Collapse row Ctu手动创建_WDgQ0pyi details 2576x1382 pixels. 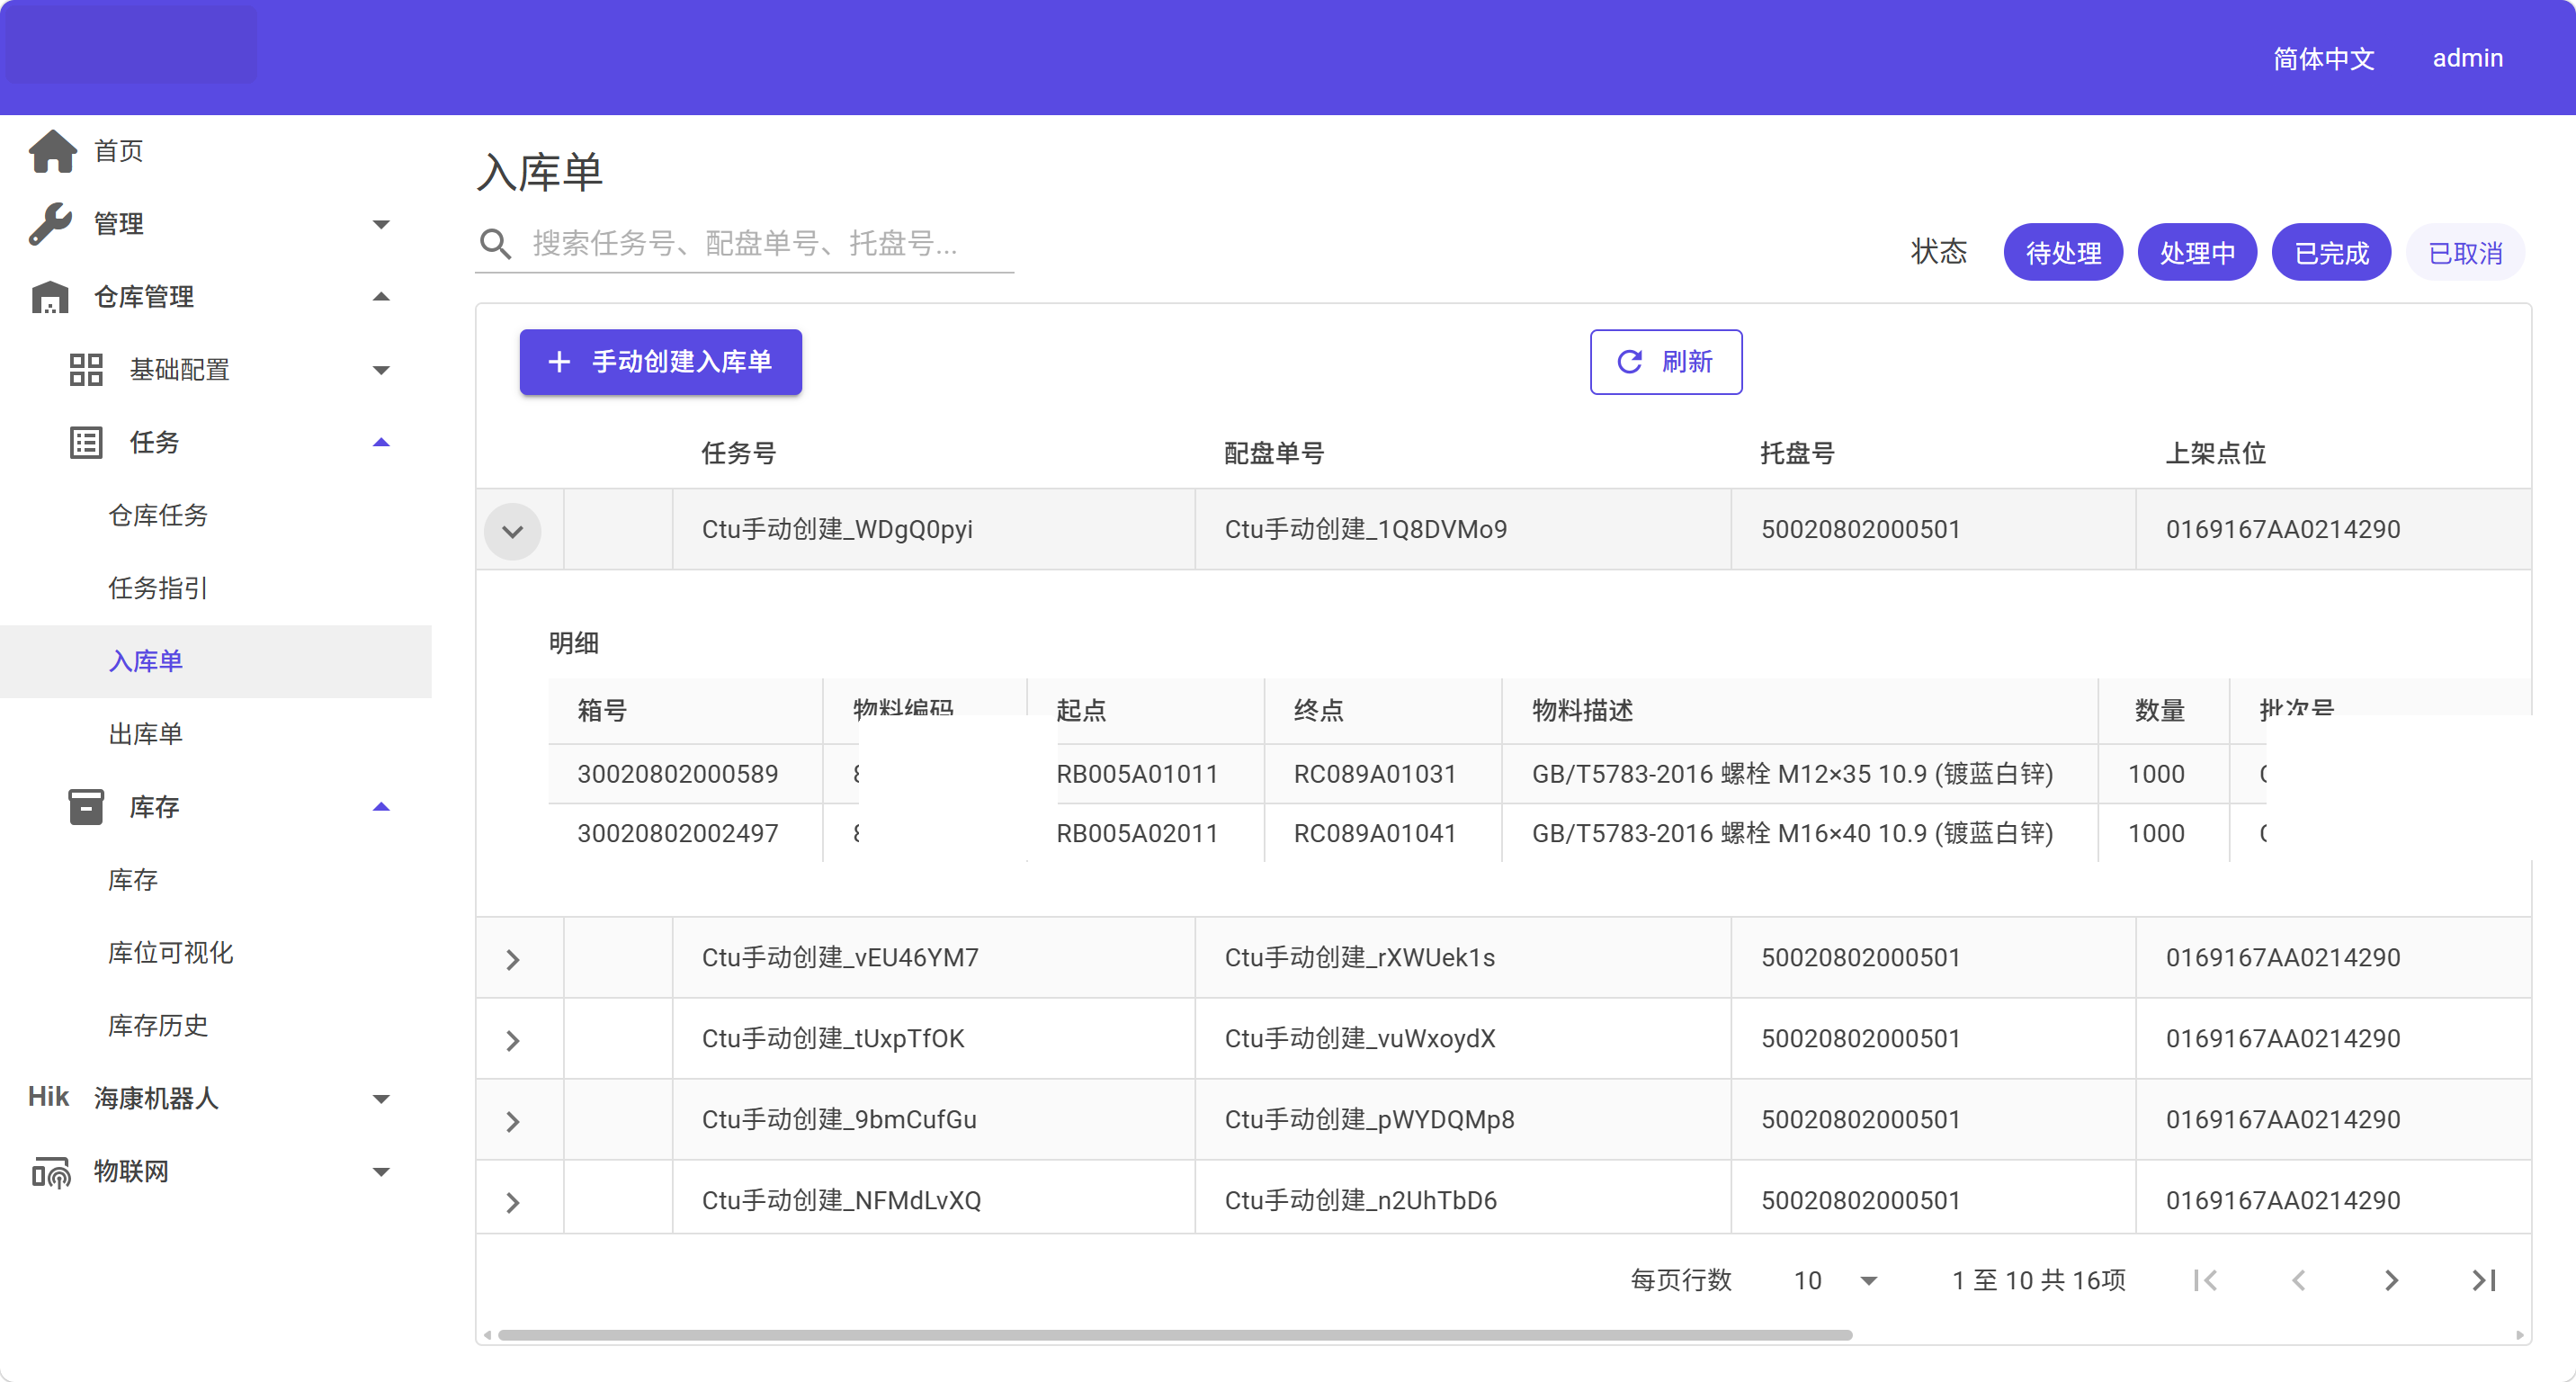tap(513, 531)
